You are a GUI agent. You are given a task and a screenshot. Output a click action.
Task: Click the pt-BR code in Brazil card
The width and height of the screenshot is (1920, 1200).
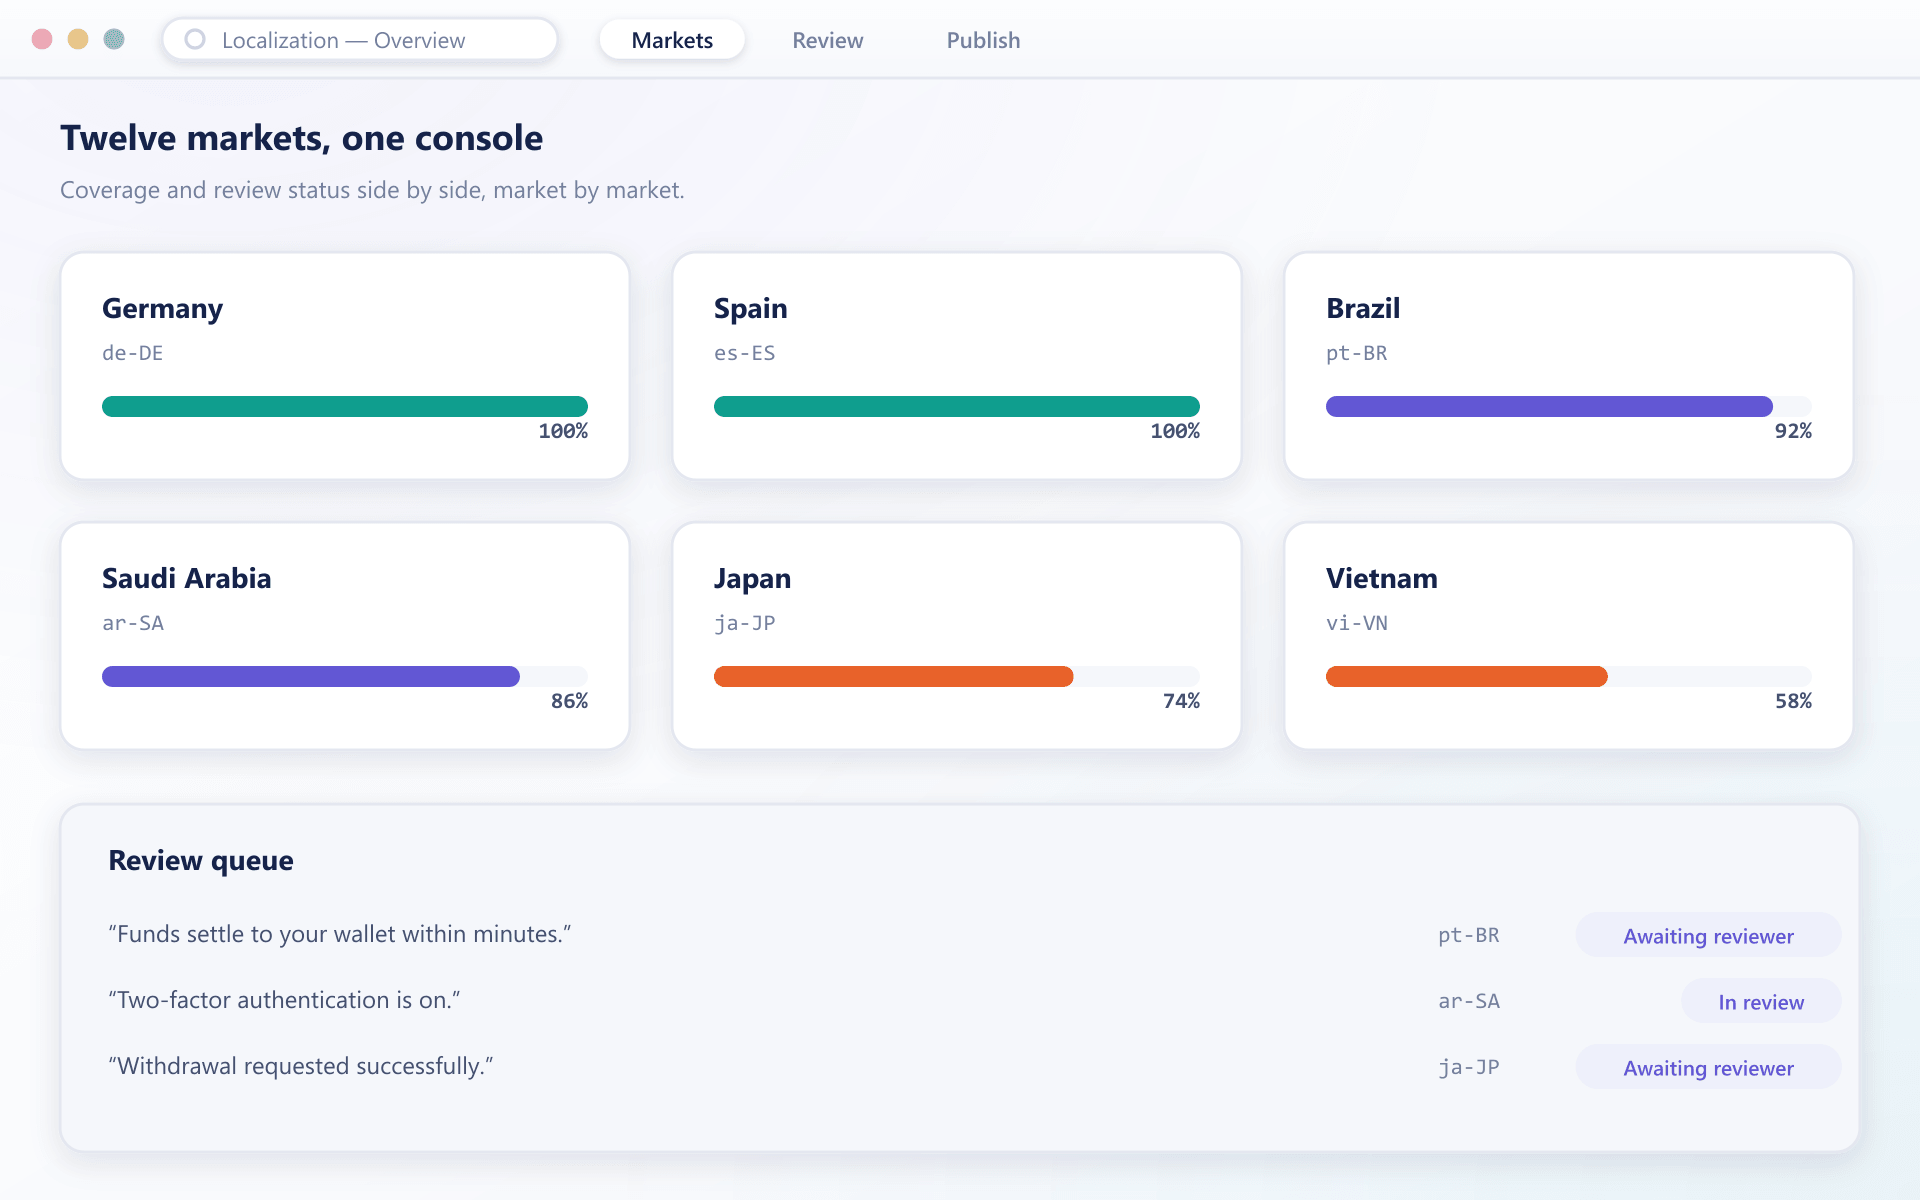1357,353
